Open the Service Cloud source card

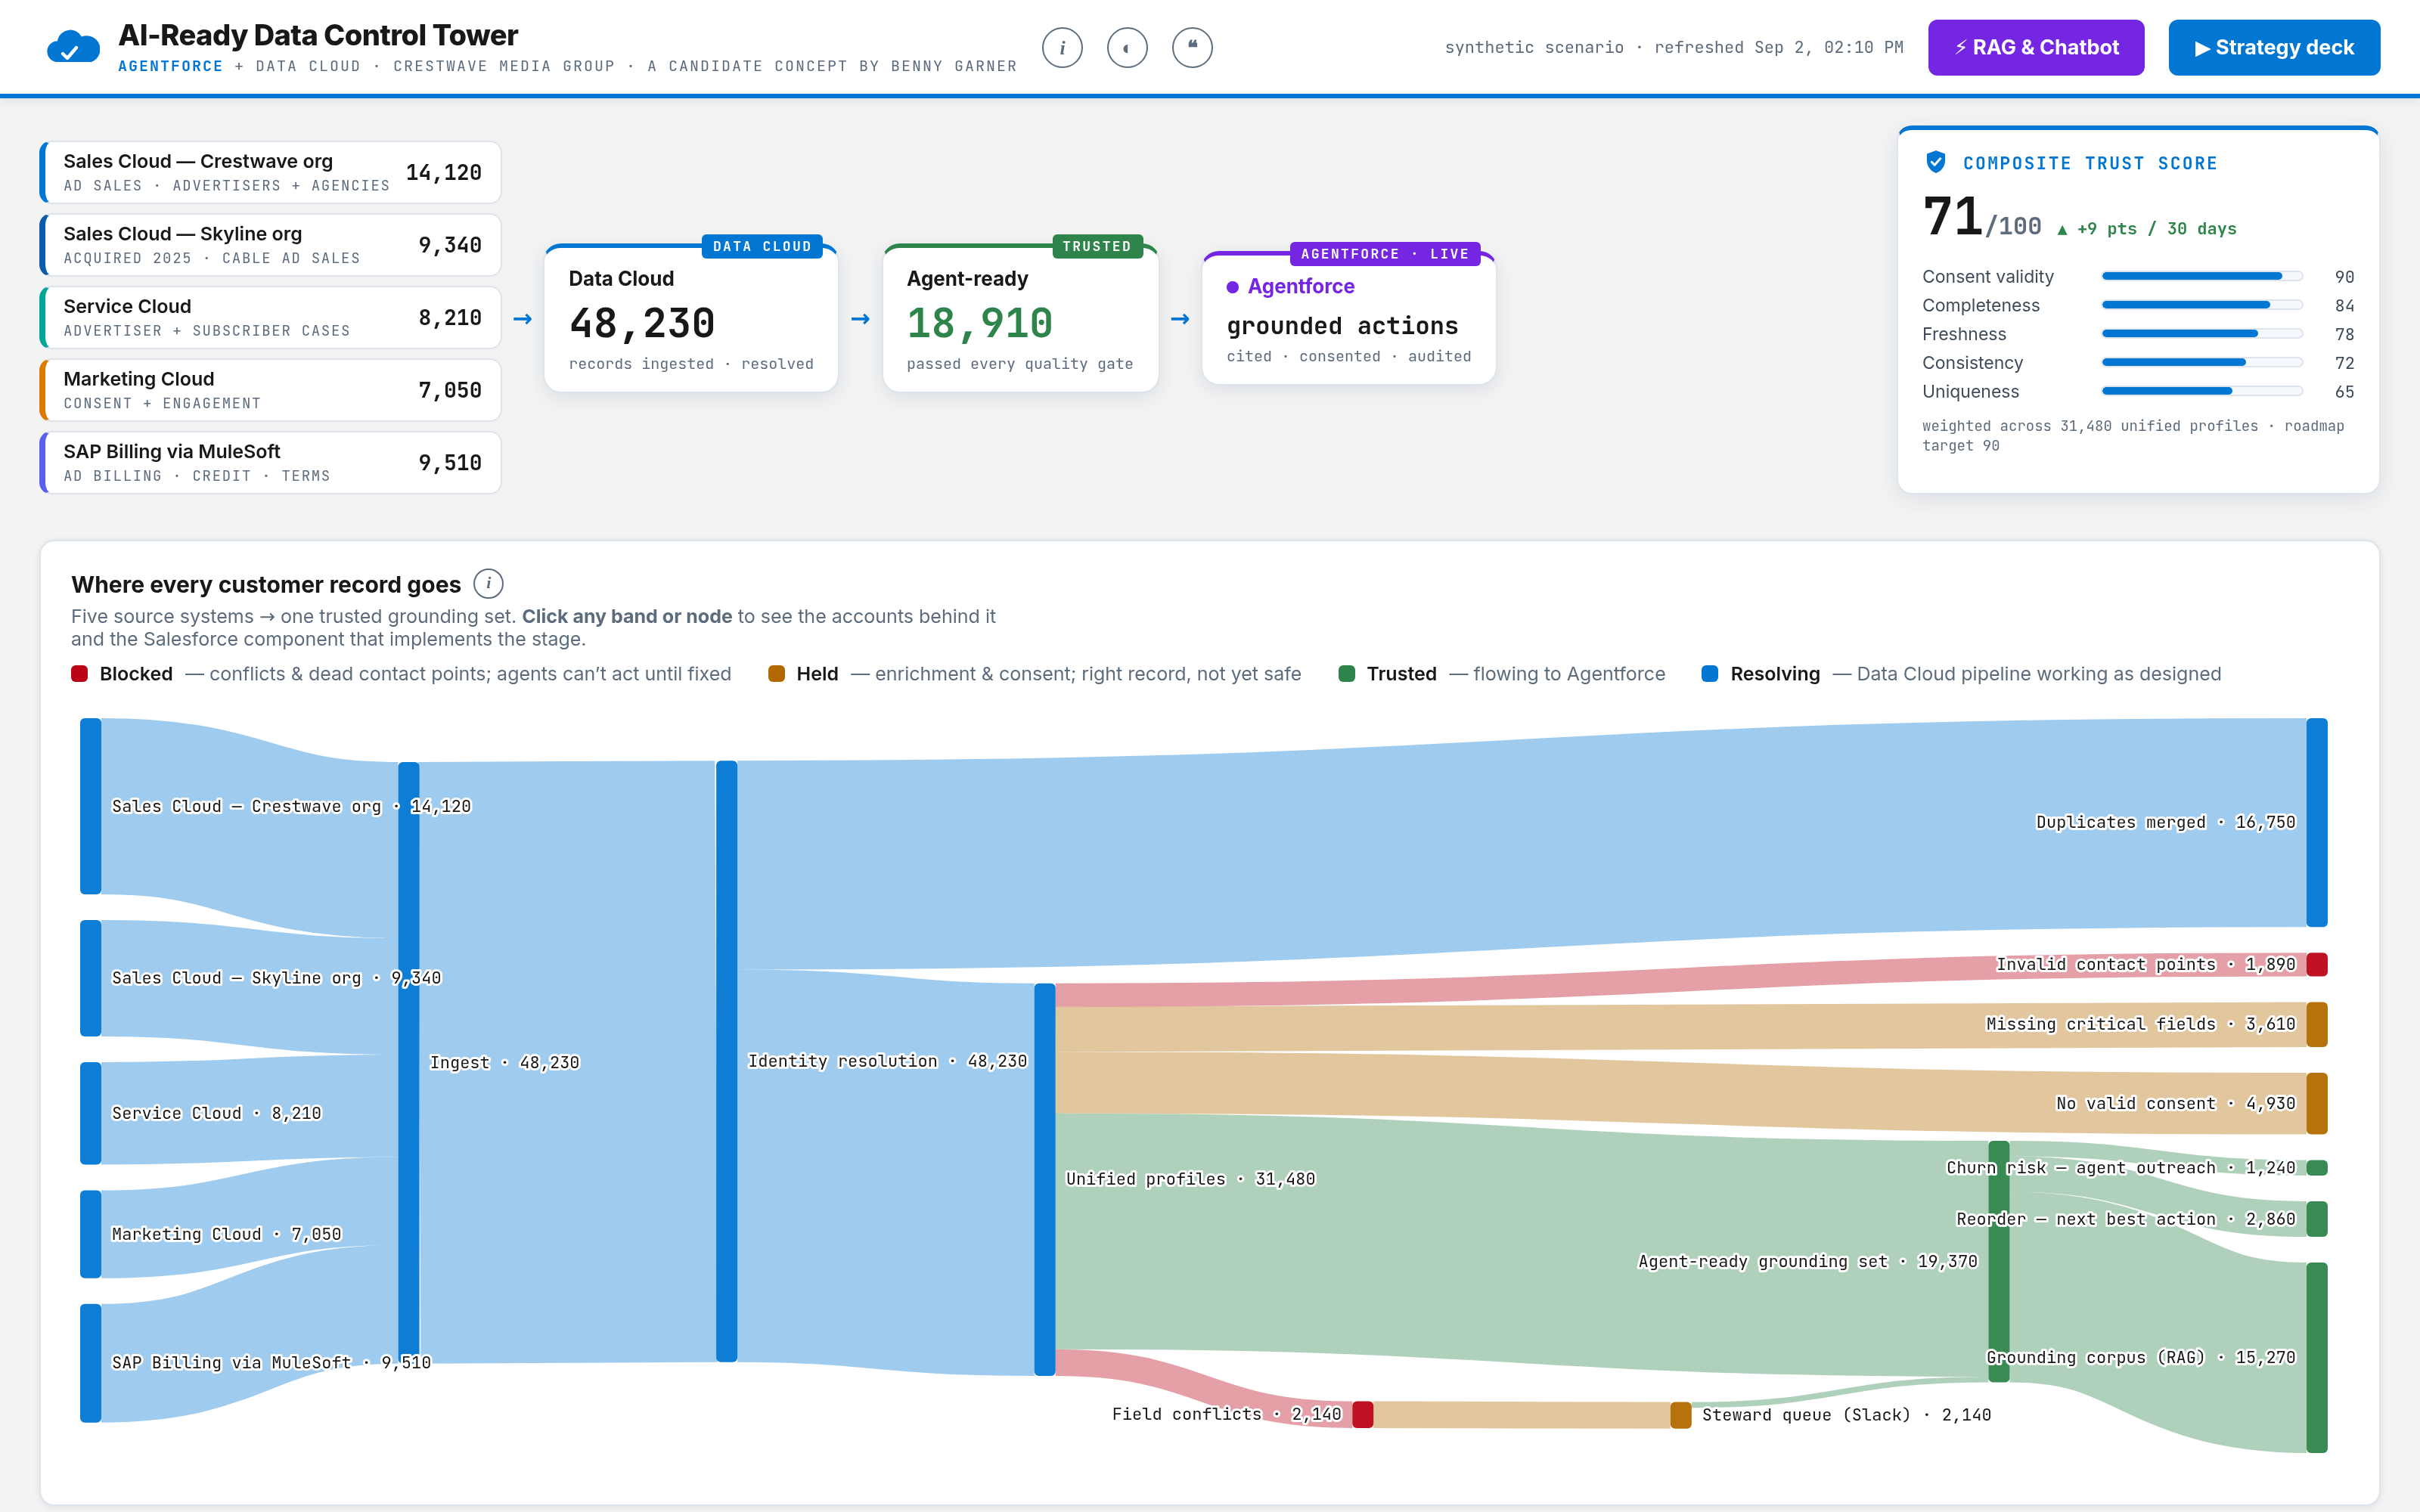point(271,317)
